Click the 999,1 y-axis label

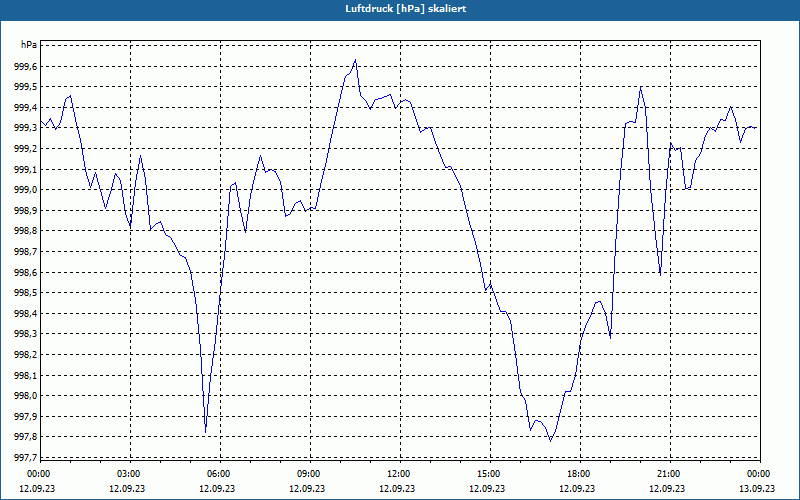pyautogui.click(x=26, y=169)
